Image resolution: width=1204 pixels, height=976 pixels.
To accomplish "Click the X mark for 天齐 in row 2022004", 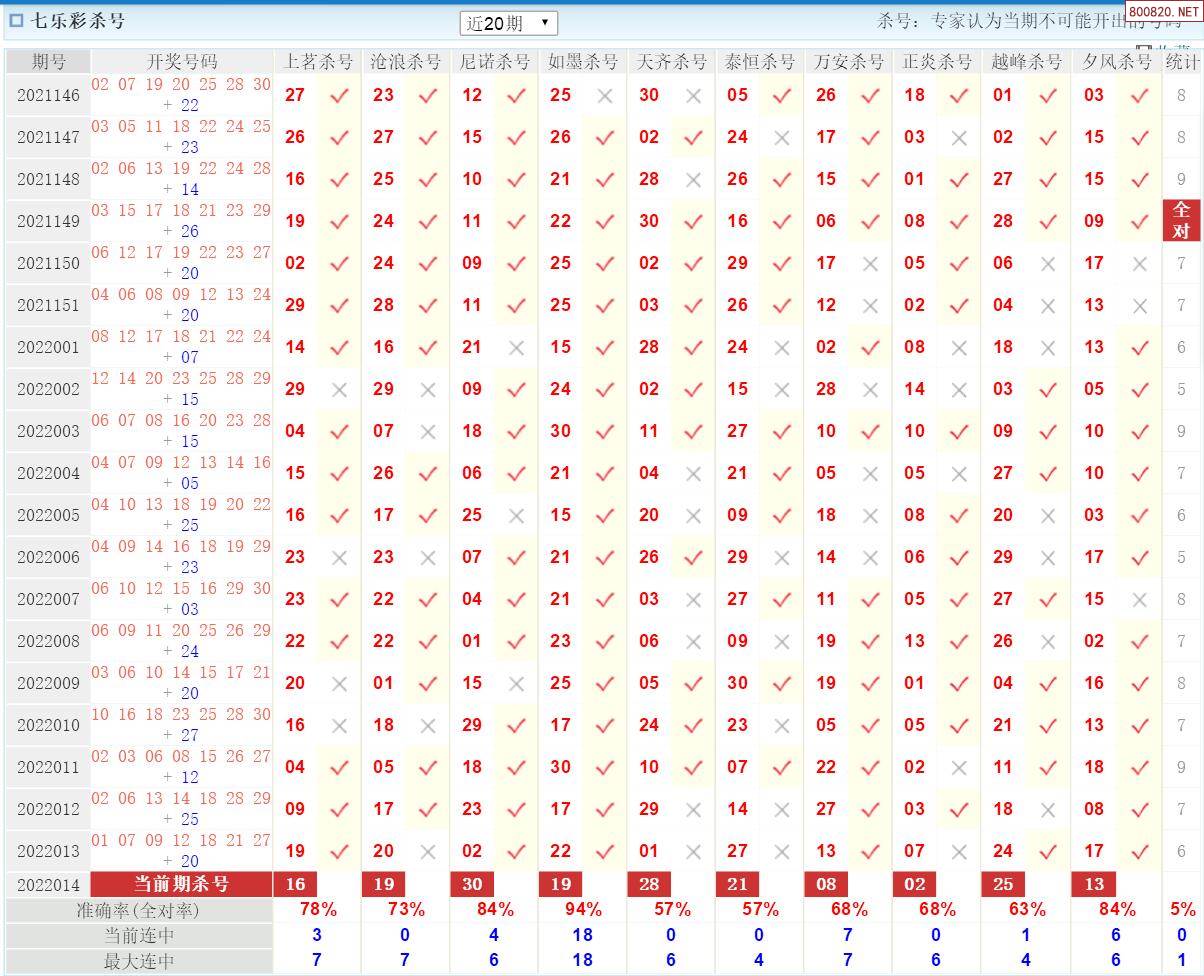I will [693, 474].
